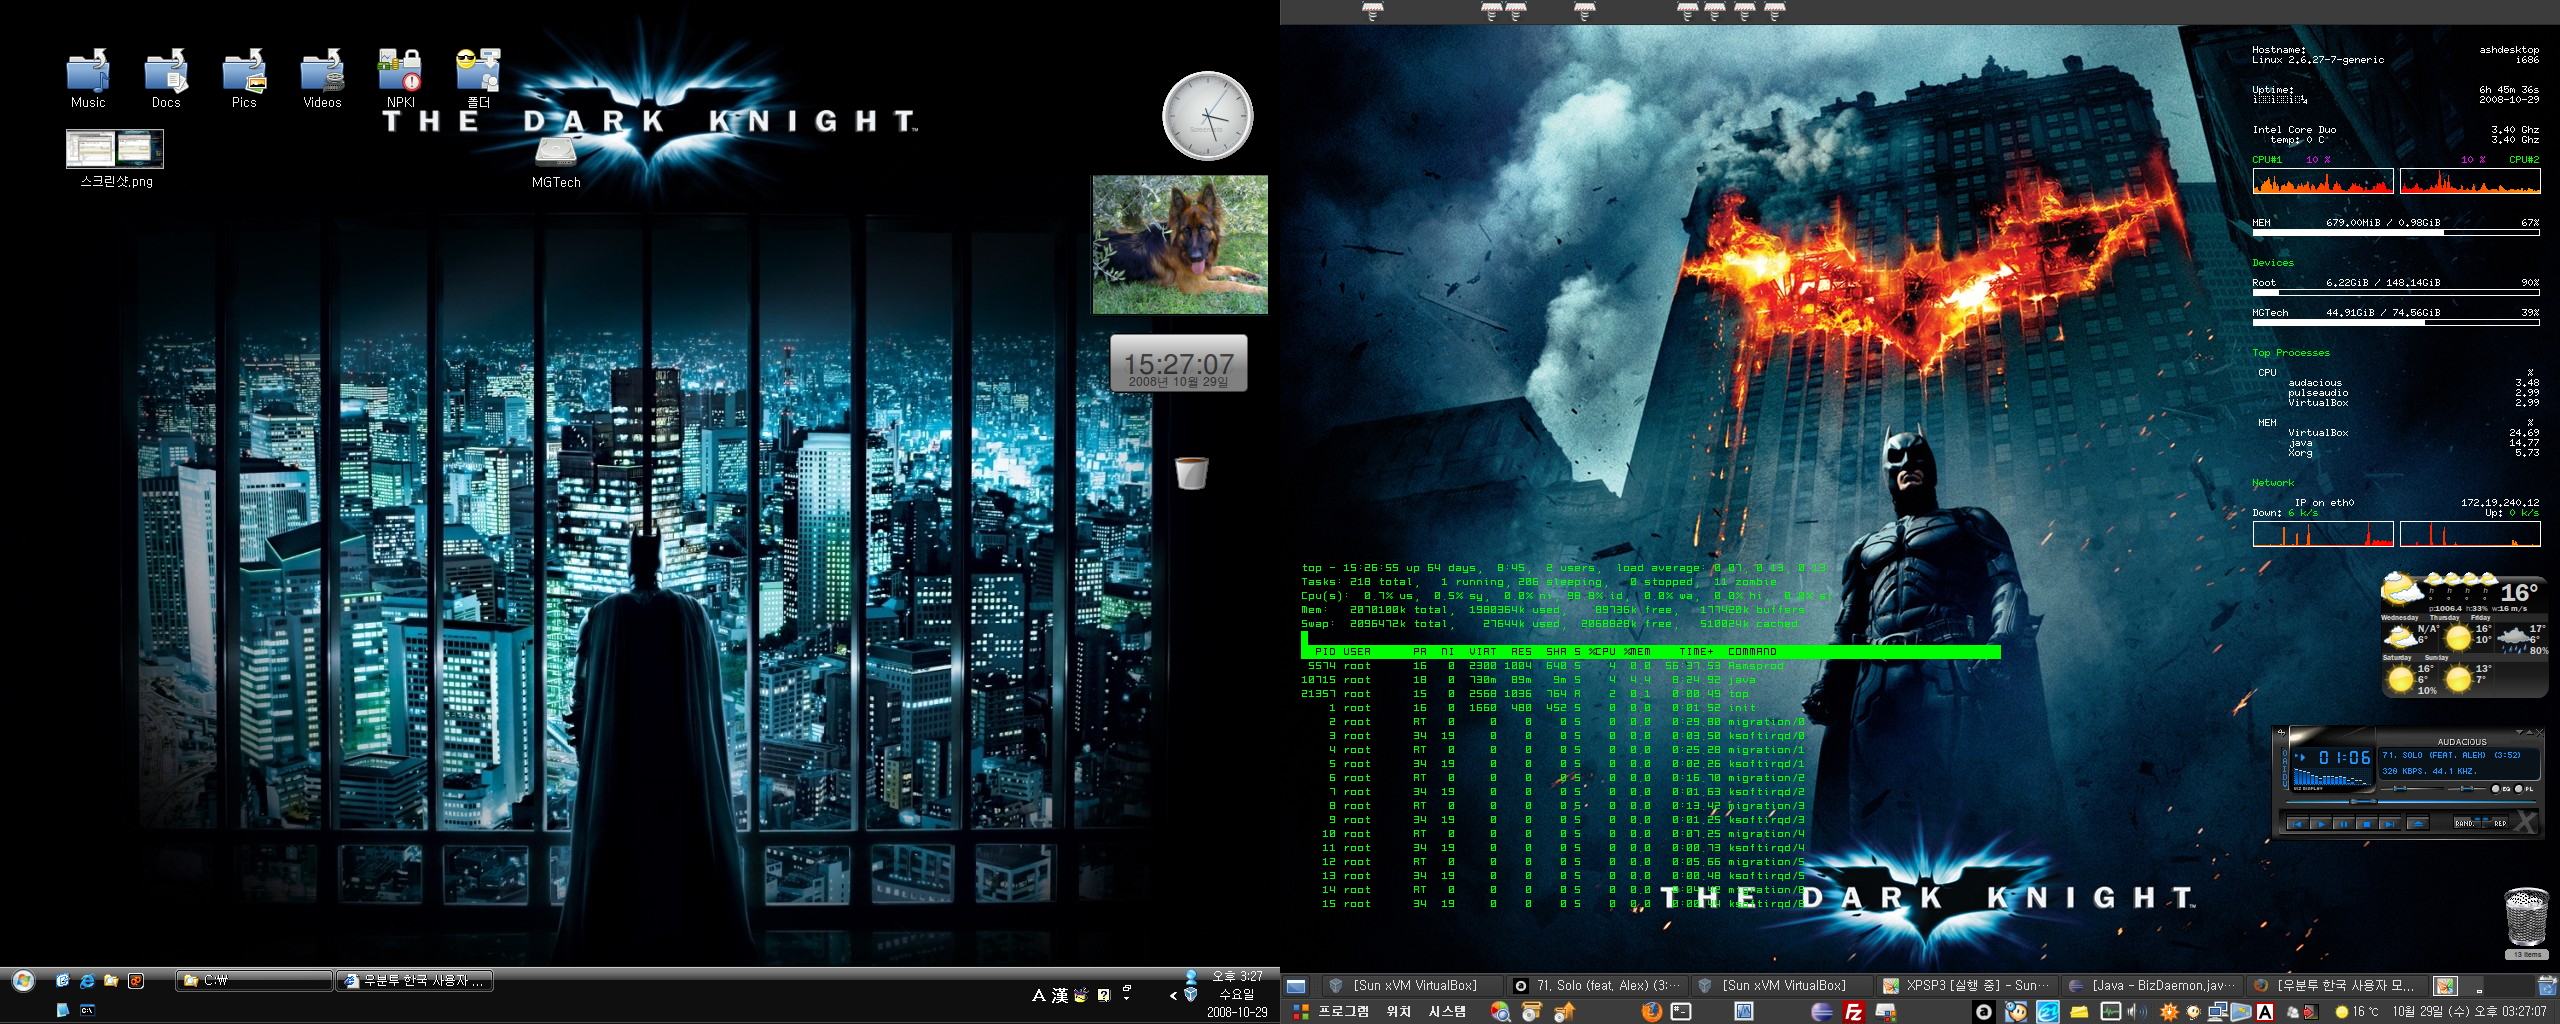Image resolution: width=2560 pixels, height=1024 pixels.
Task: Switch to 우분투 한국 사용자 IE taskbar button
Action: pyautogui.click(x=414, y=981)
